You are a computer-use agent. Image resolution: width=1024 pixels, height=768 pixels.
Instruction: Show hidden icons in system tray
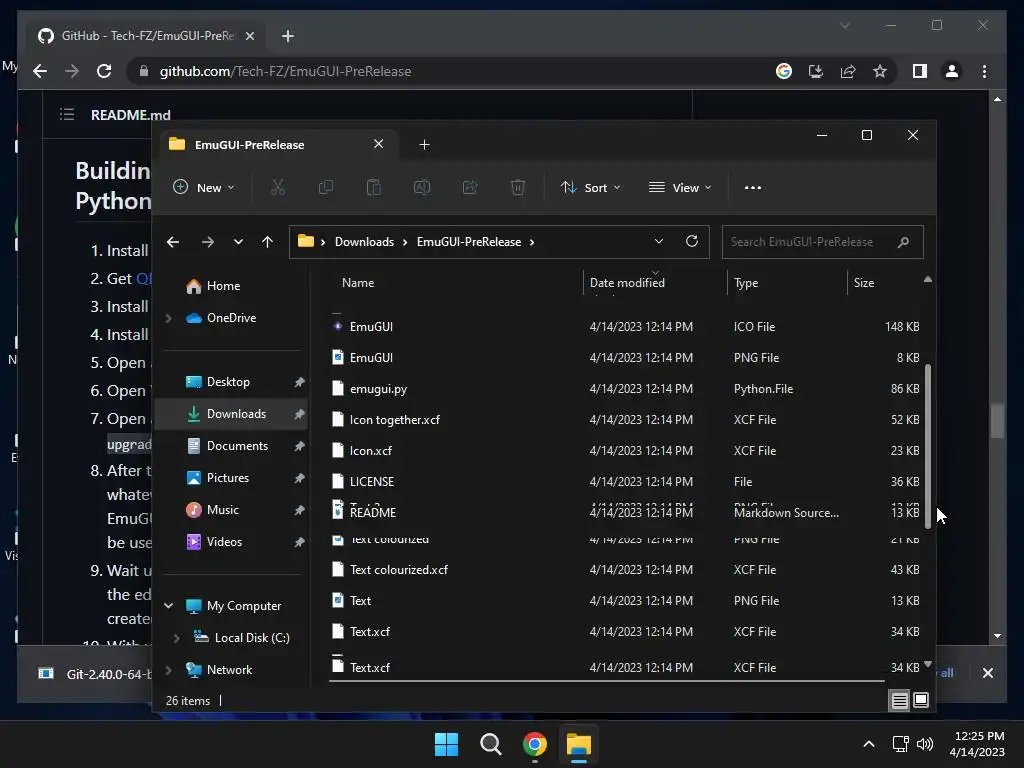click(x=869, y=744)
